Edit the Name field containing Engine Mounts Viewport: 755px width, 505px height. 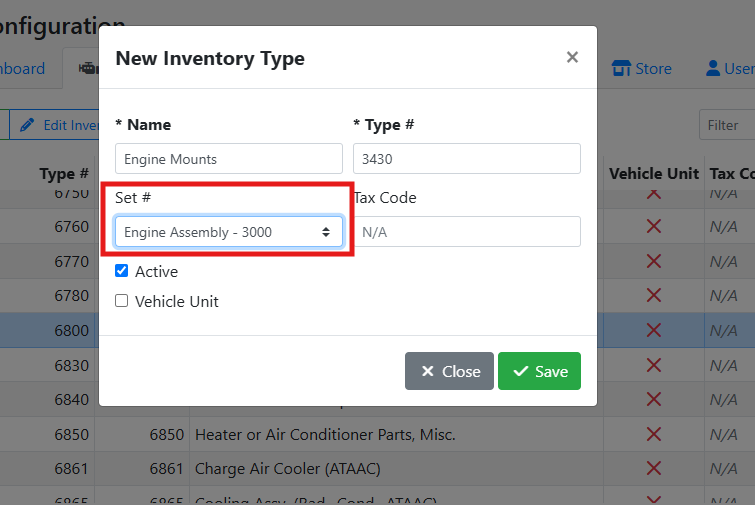pyautogui.click(x=229, y=158)
